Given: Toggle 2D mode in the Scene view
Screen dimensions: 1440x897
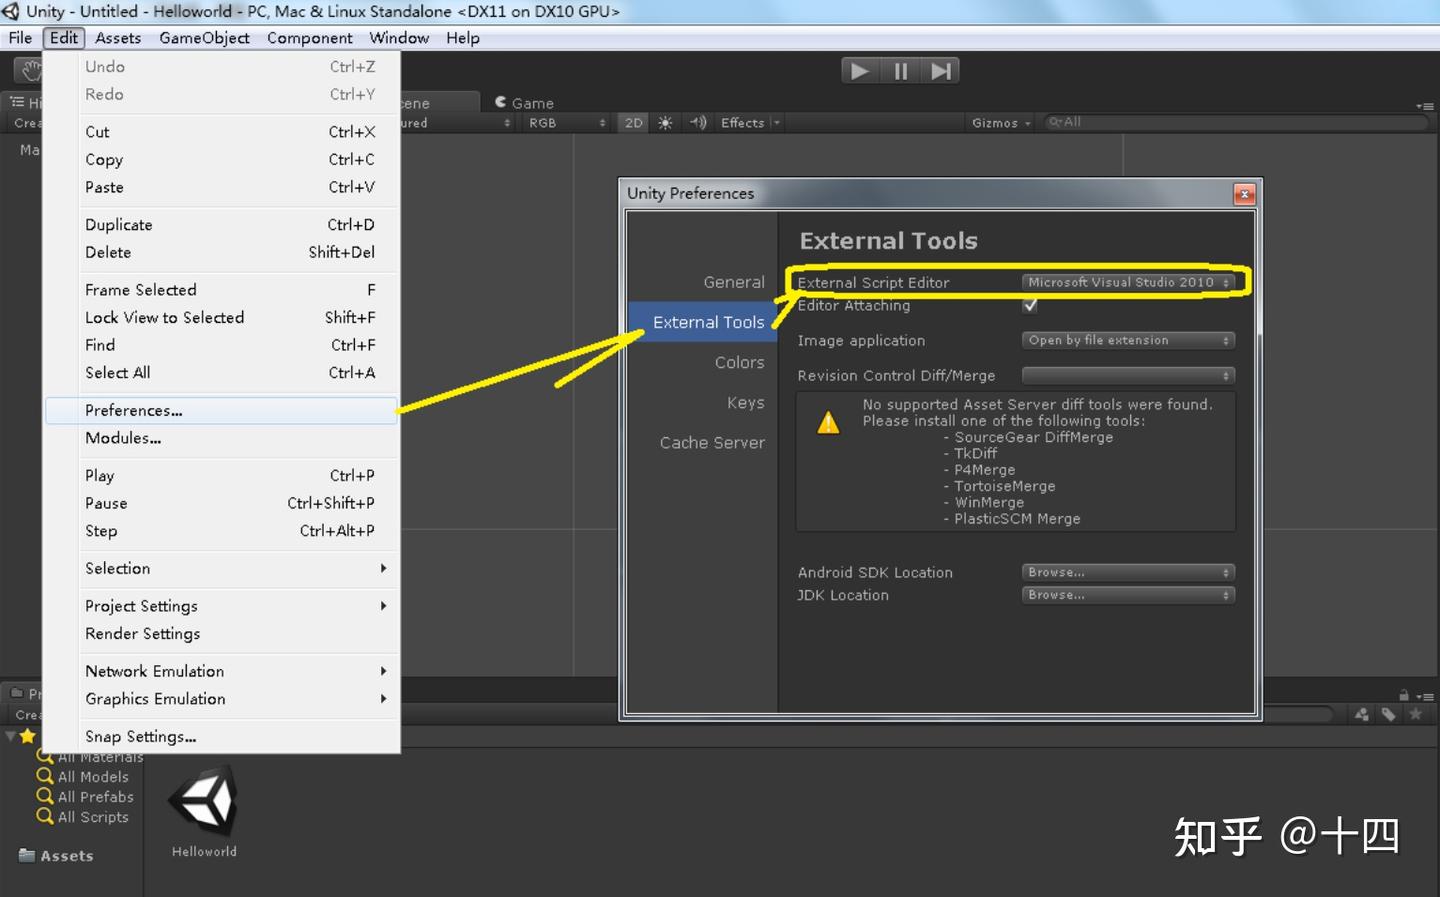Looking at the screenshot, I should click(x=633, y=122).
